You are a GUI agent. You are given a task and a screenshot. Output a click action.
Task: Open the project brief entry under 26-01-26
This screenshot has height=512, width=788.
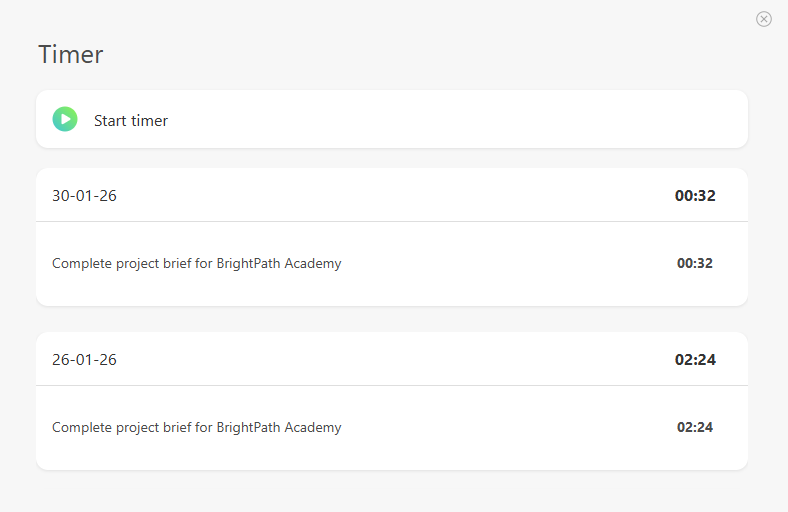click(196, 428)
